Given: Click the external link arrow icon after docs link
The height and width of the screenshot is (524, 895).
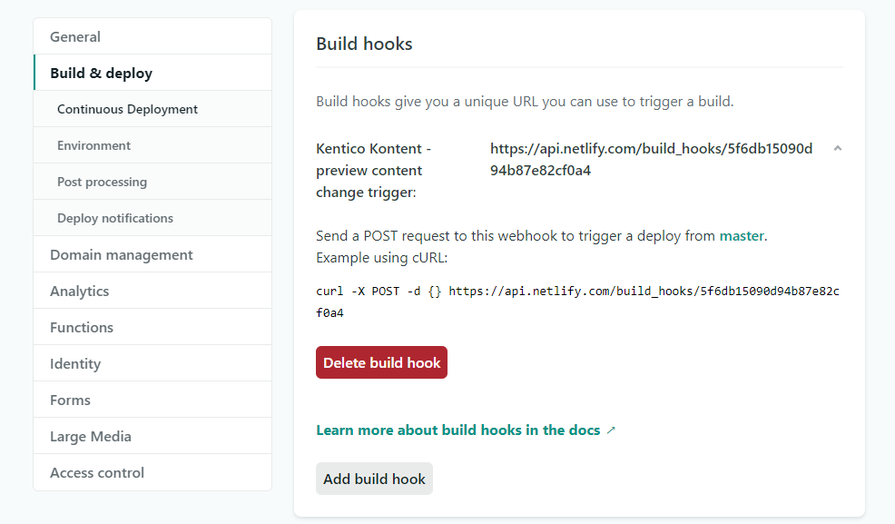Looking at the screenshot, I should (x=611, y=431).
